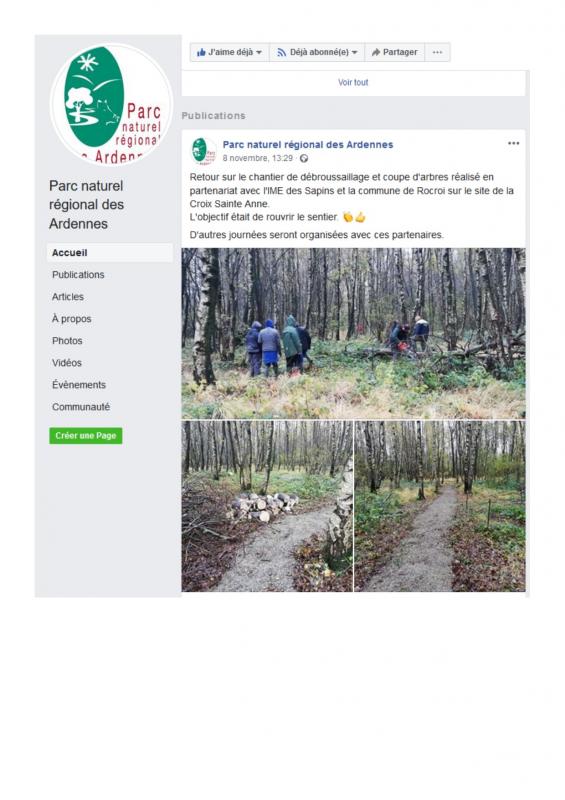
Task: Click the green Créer une Page button
Action: coord(86,436)
